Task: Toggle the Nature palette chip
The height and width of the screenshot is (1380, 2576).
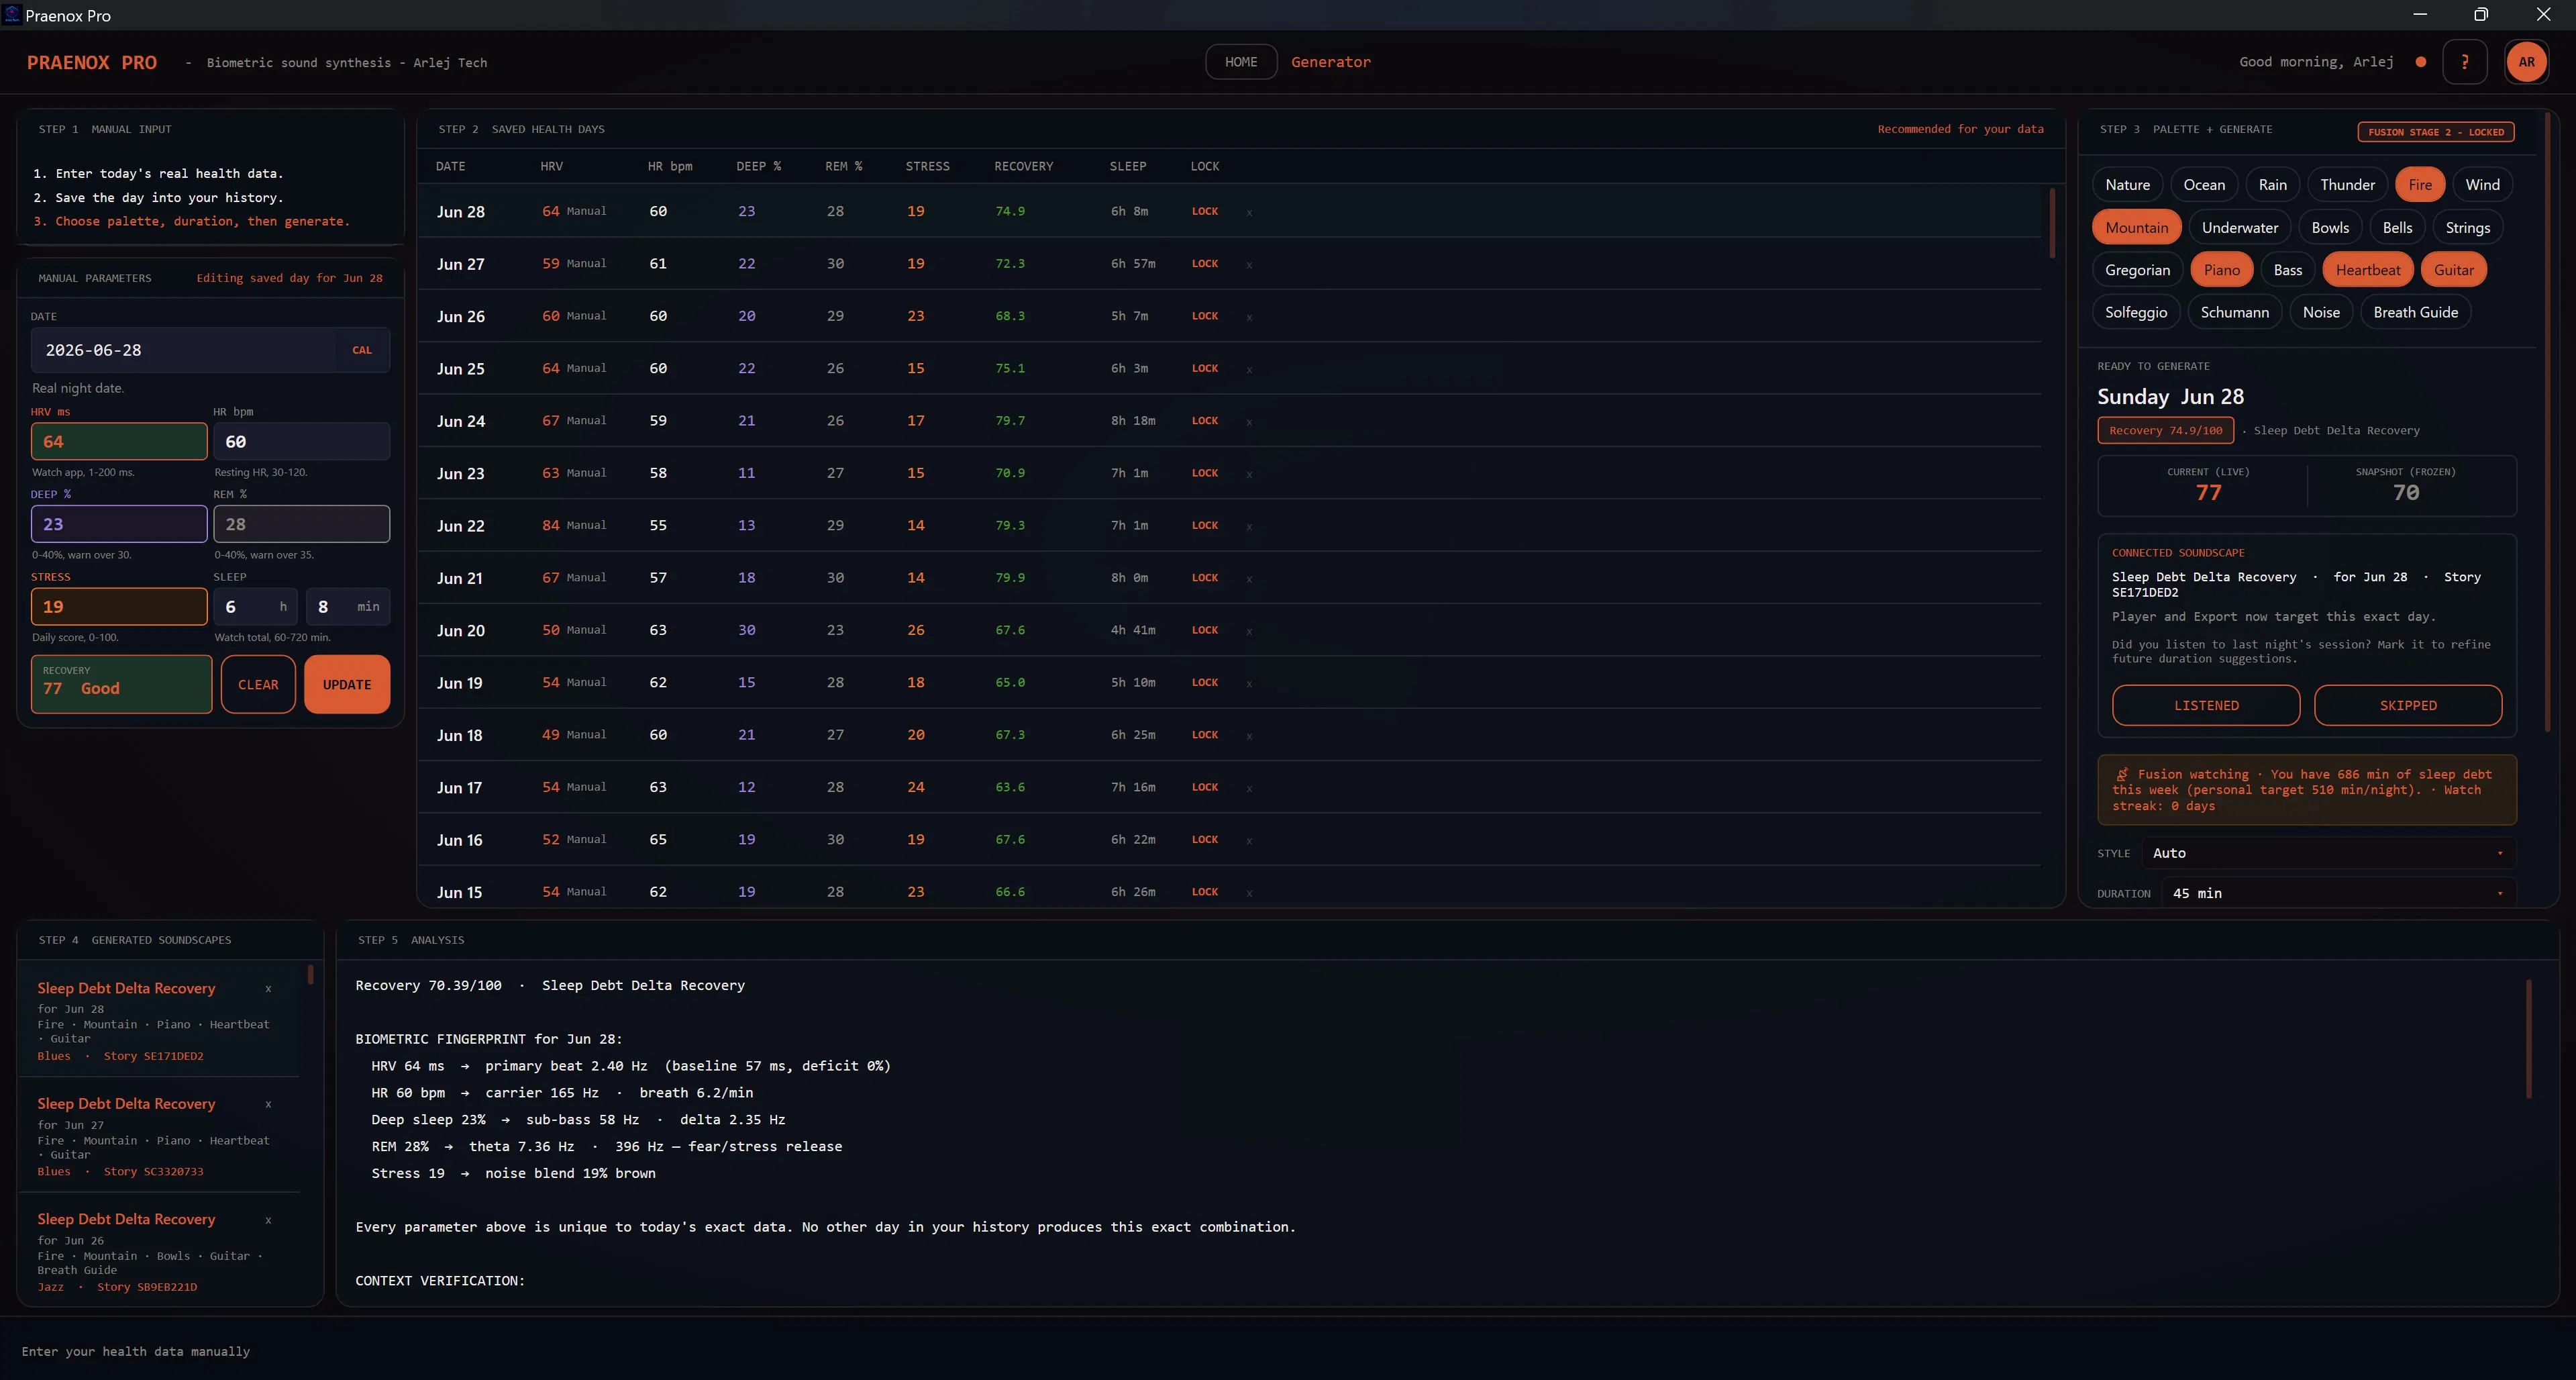Action: (2127, 185)
